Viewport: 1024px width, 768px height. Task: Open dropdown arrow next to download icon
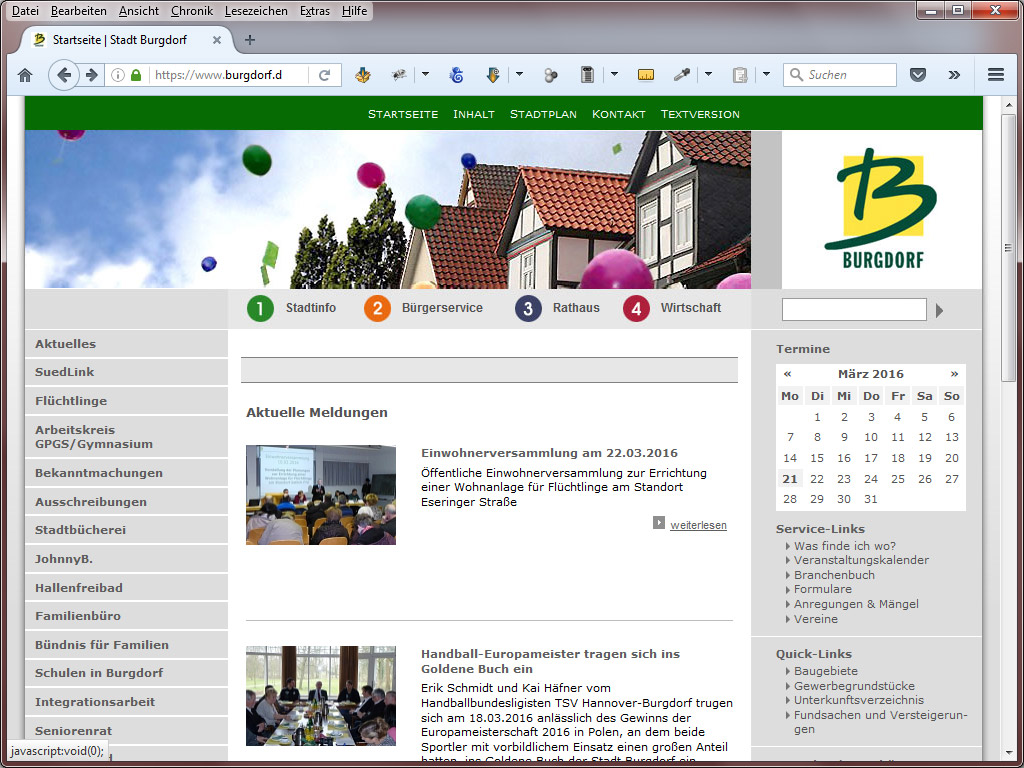[x=519, y=74]
